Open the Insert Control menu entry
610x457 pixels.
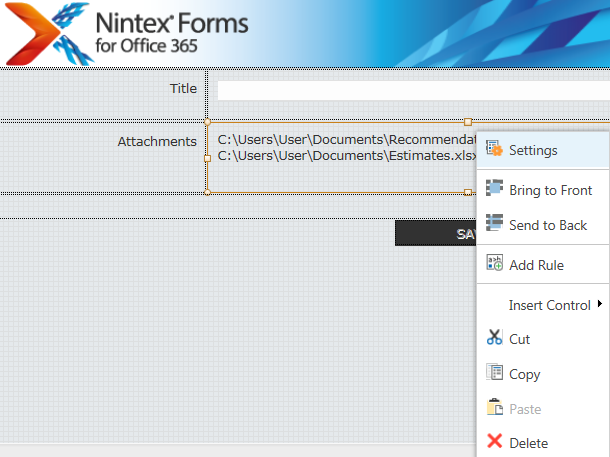pyautogui.click(x=543, y=305)
